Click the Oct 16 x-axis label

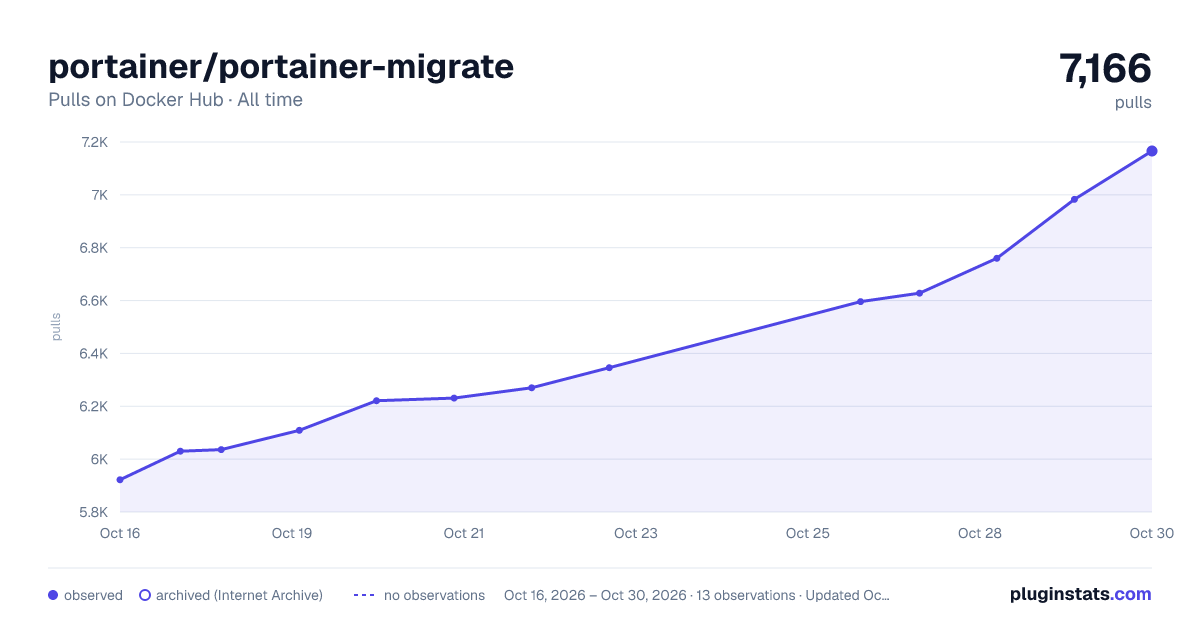pyautogui.click(x=120, y=533)
